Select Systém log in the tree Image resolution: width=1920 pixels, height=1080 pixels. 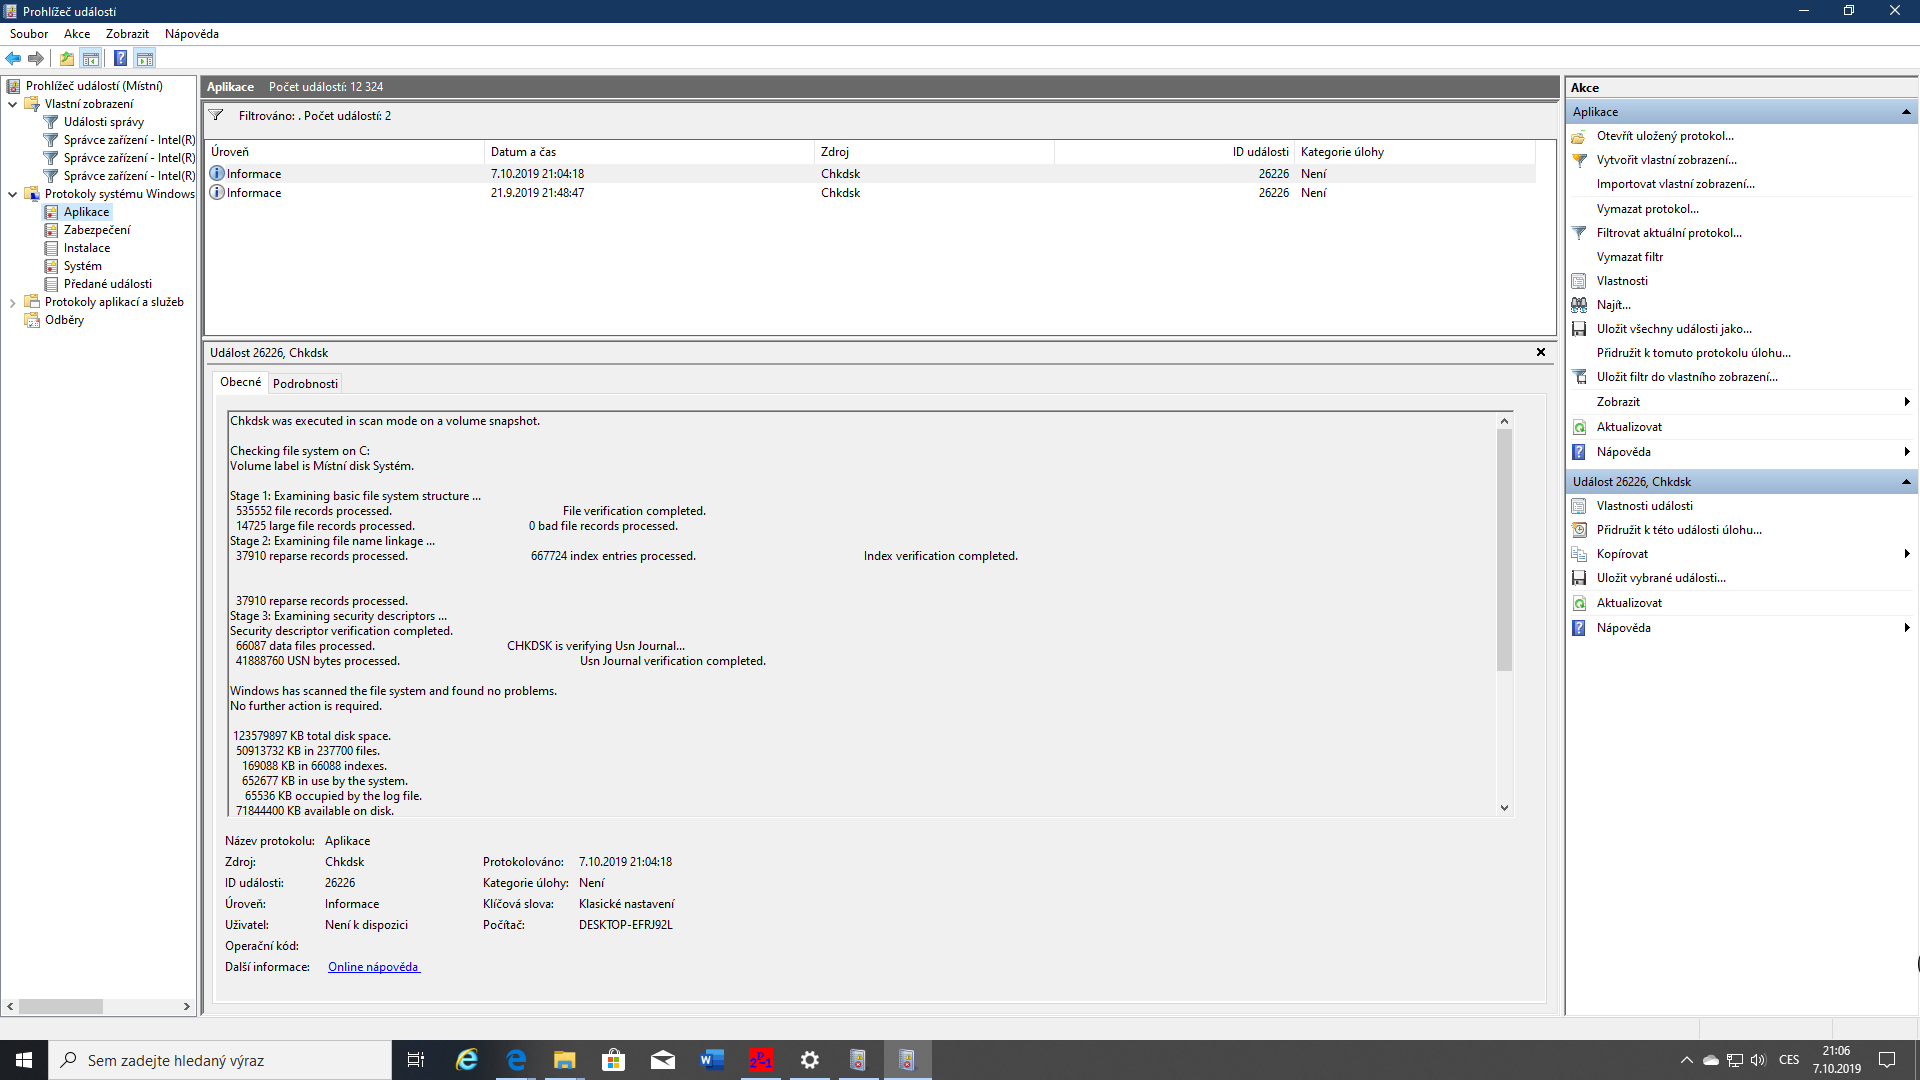click(x=82, y=266)
